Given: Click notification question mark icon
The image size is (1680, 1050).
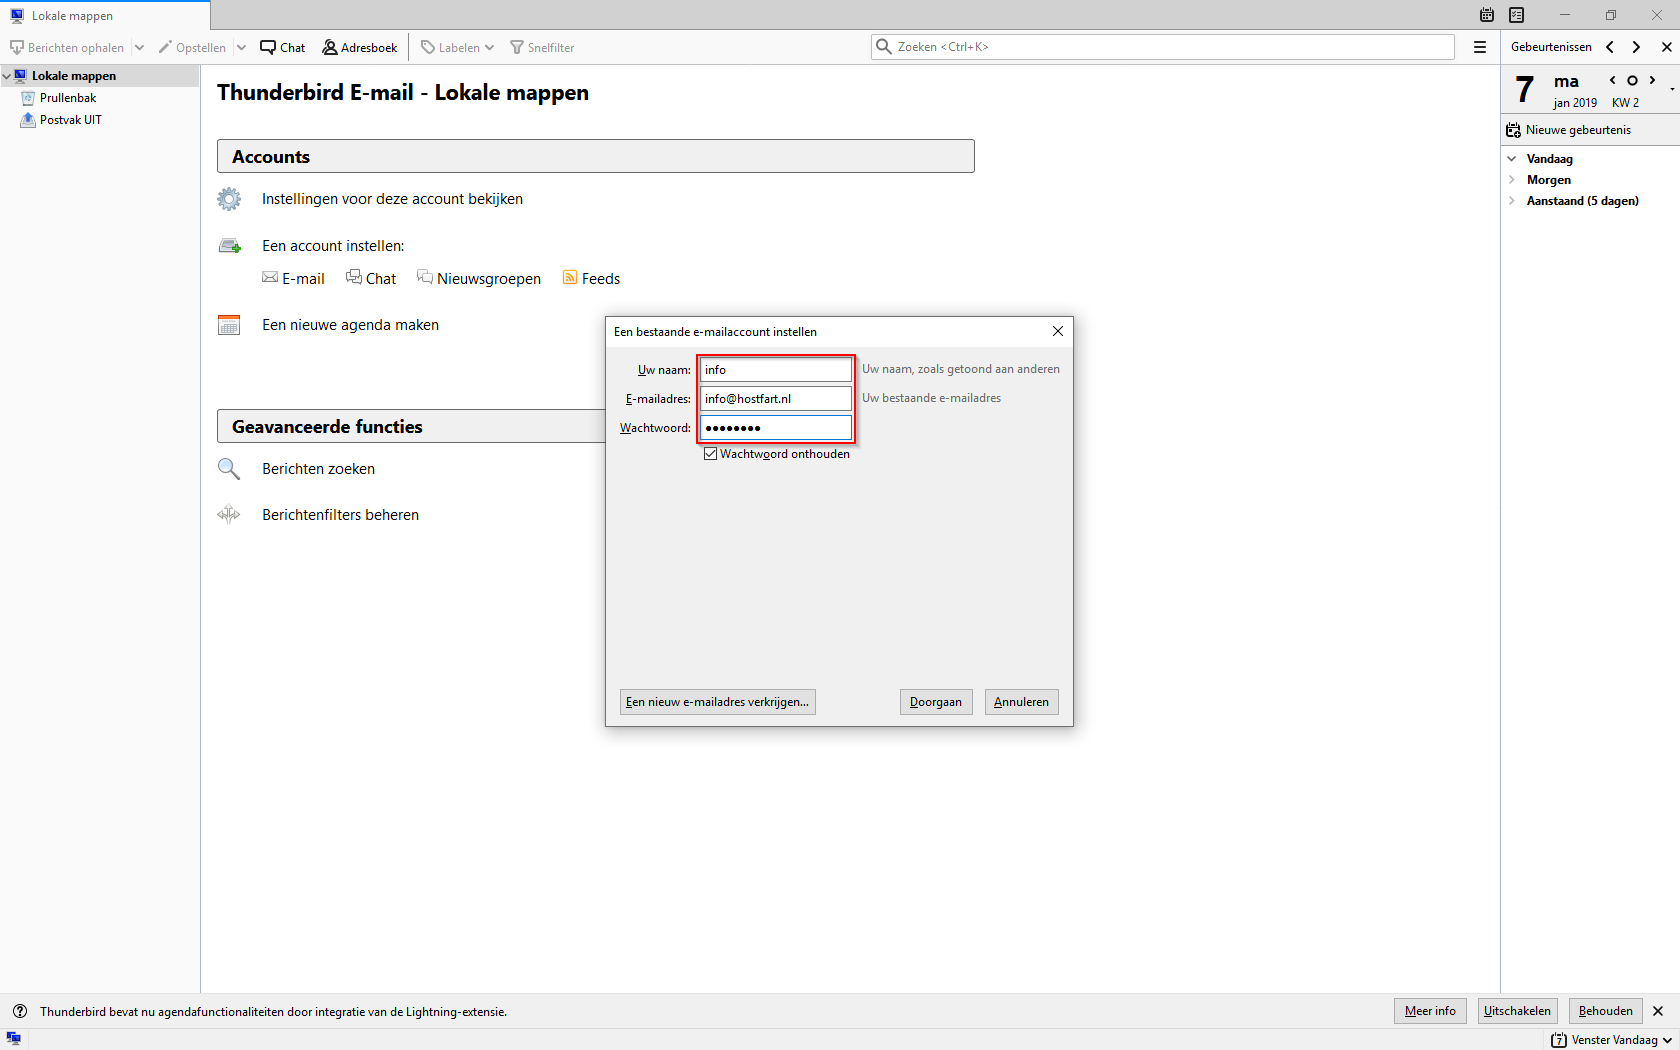Looking at the screenshot, I should pos(20,1011).
